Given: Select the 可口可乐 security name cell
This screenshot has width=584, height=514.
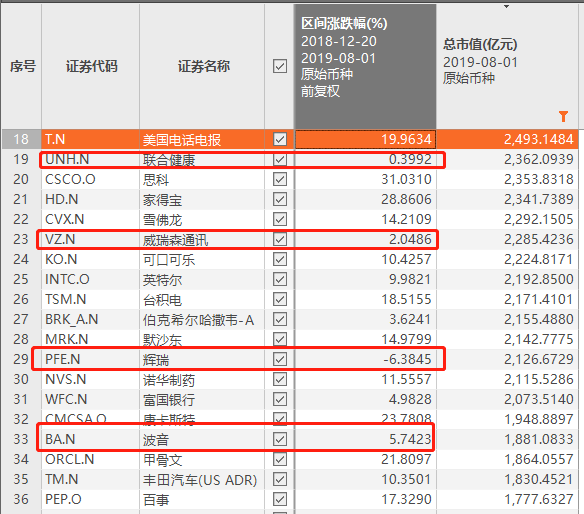Looking at the screenshot, I should [202, 259].
